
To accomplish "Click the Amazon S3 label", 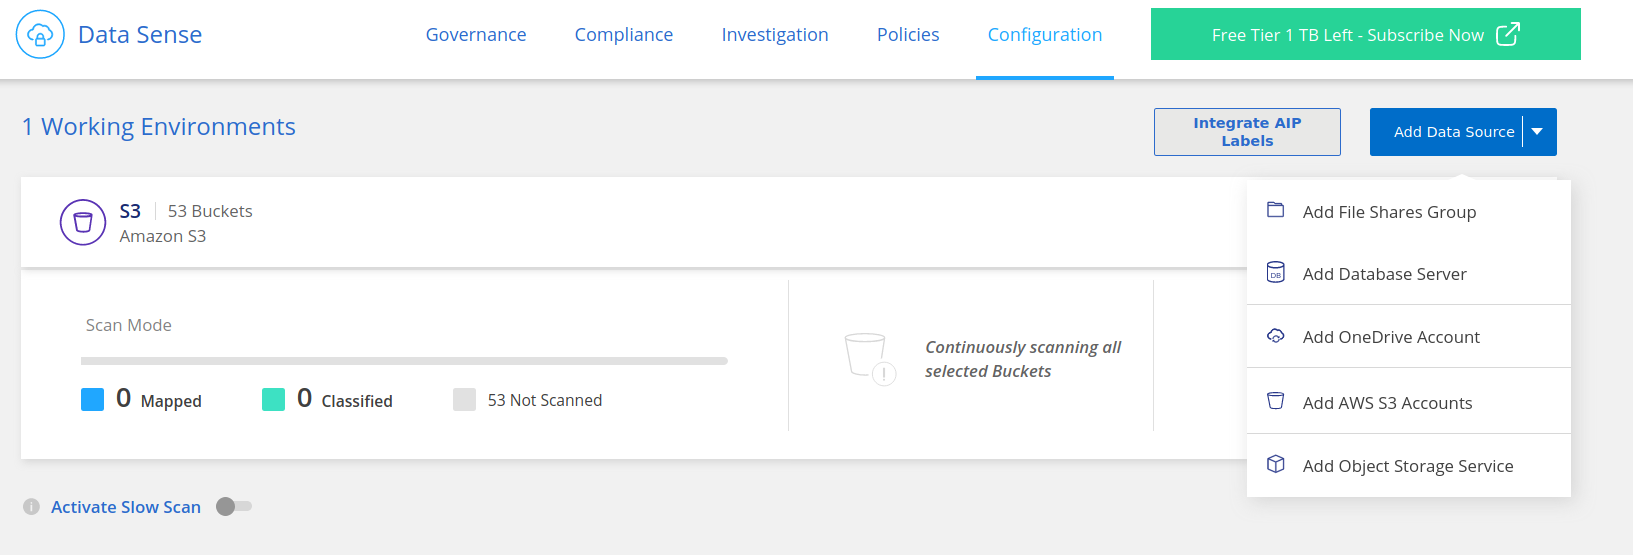I will [x=163, y=236].
